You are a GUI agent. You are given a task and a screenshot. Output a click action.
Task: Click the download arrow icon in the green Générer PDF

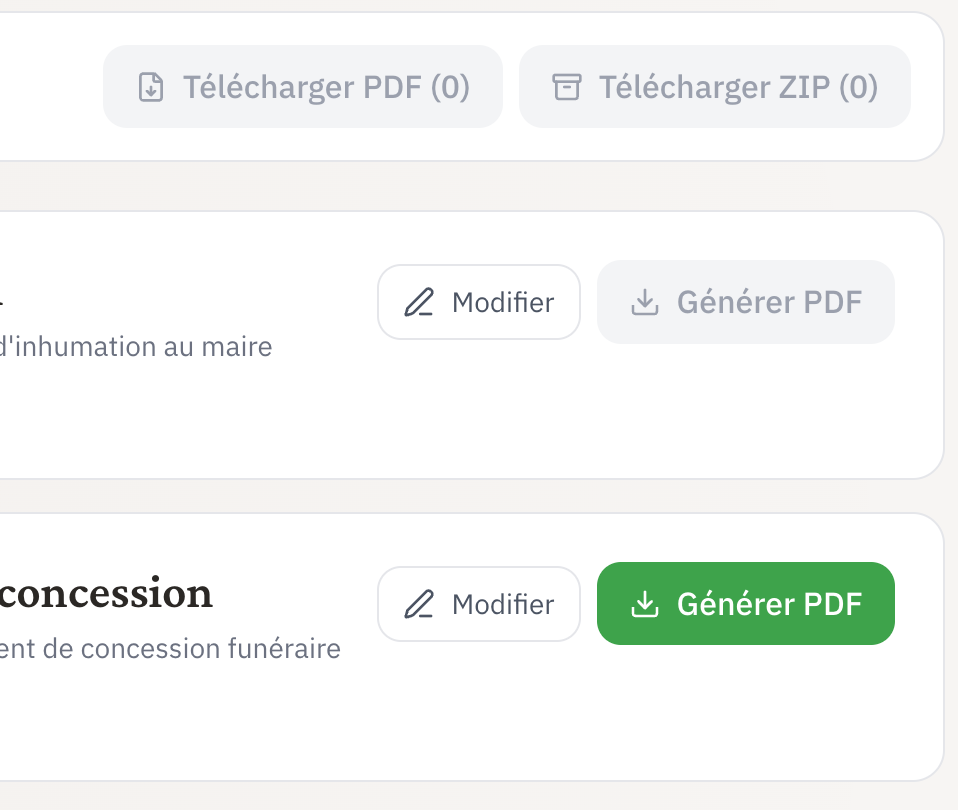point(646,604)
